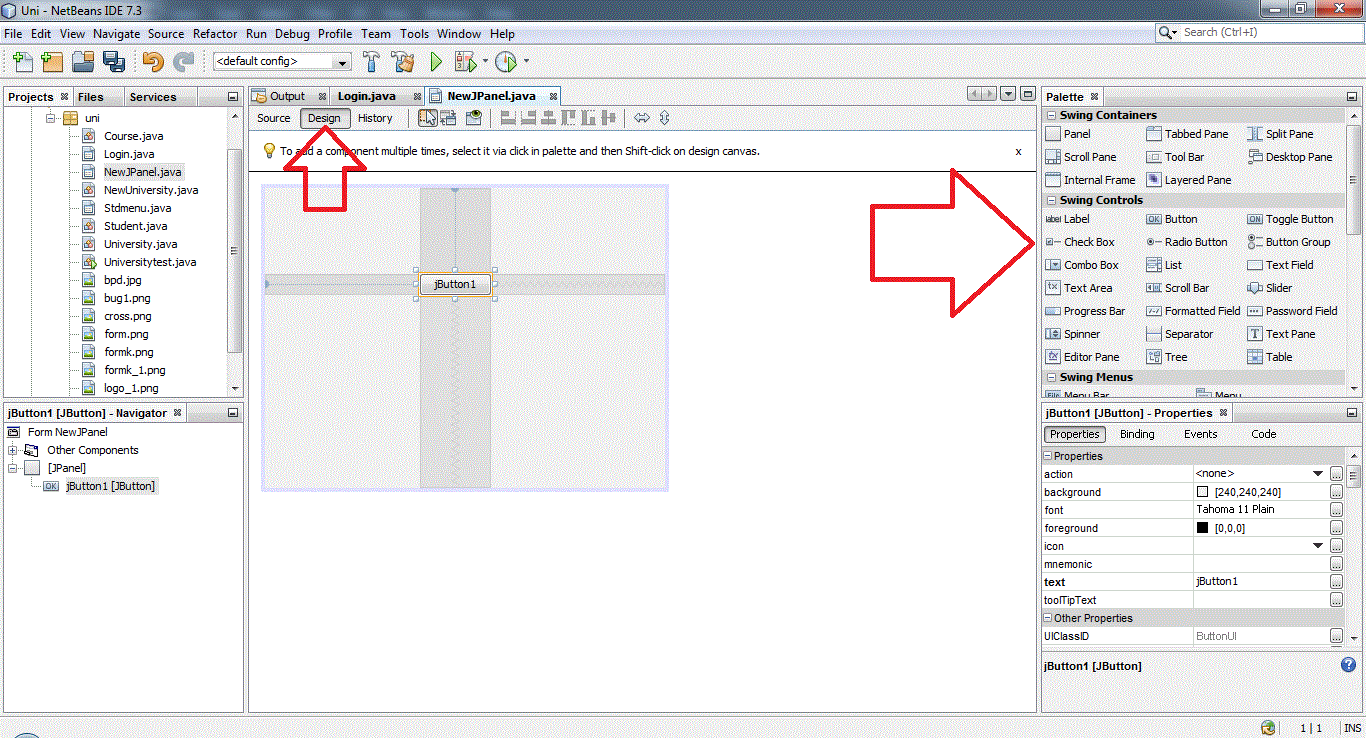1366x738 pixels.
Task: Click the Preview Design eye icon
Action: (474, 118)
